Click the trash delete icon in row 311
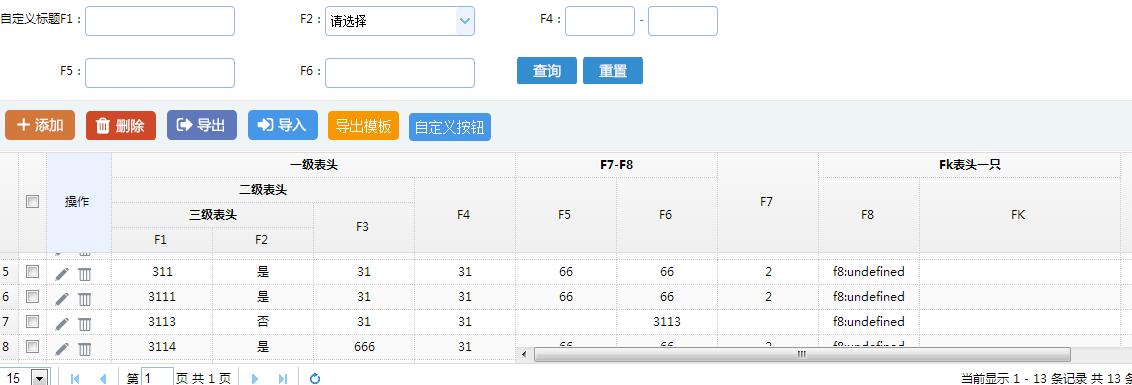Screen dimensions: 1132x385 click(x=84, y=274)
